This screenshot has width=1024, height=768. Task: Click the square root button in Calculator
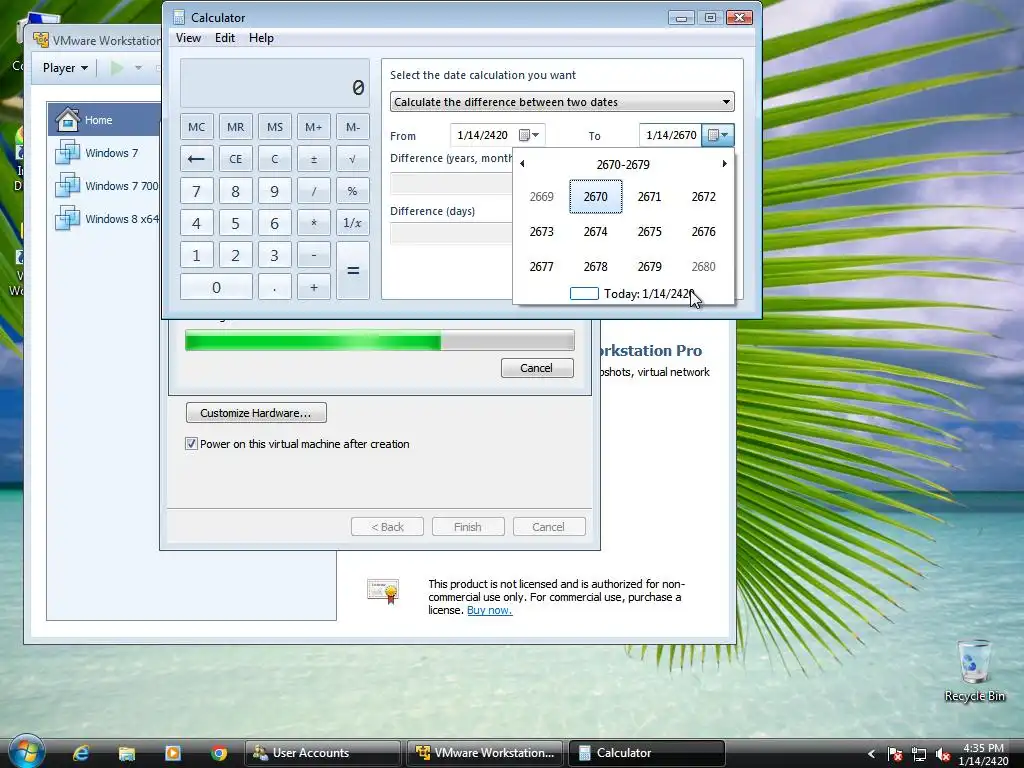point(353,159)
